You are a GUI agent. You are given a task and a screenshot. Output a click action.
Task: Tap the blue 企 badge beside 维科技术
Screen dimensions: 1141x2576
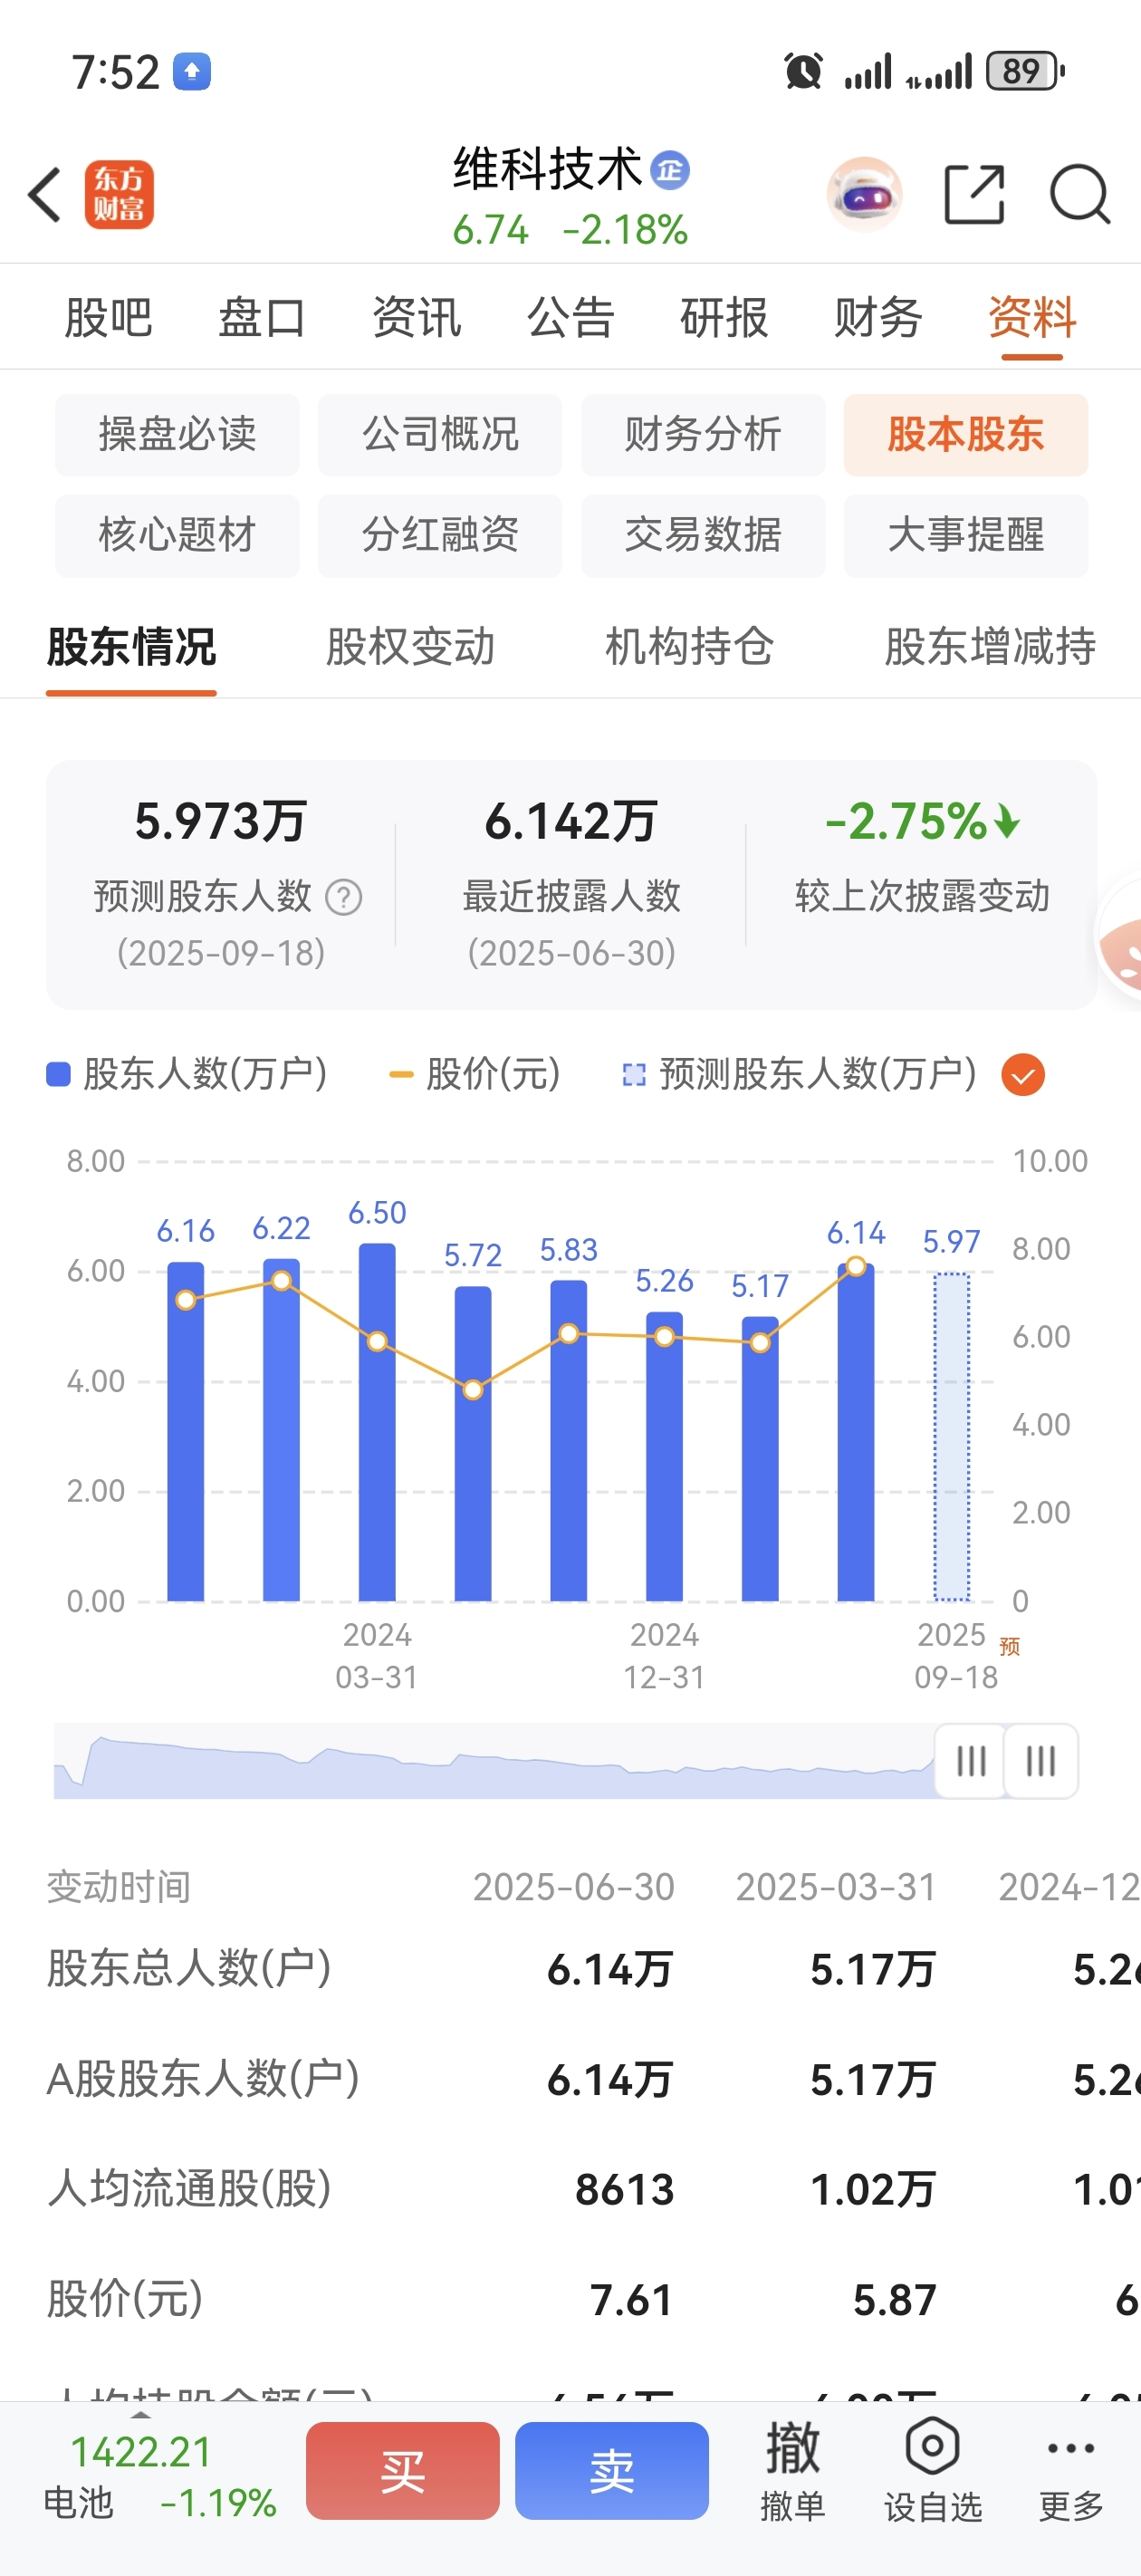pos(670,171)
